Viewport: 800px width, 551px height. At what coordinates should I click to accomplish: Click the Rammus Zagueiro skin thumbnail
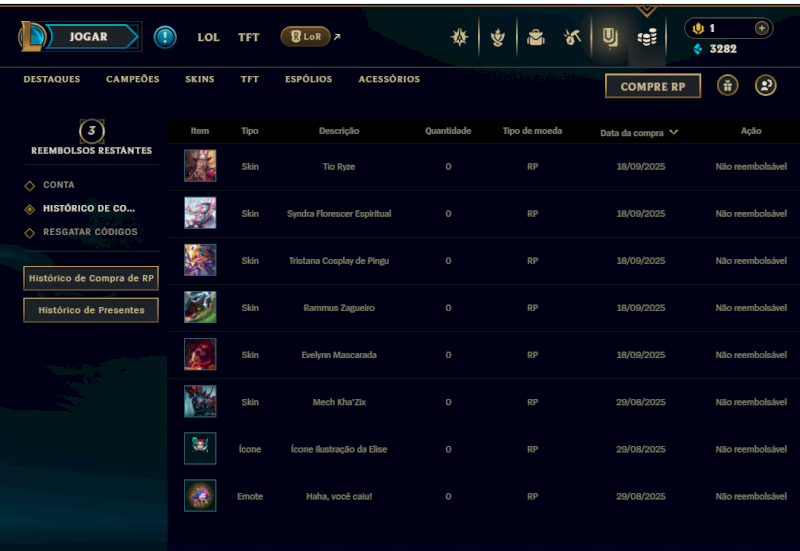(x=200, y=307)
